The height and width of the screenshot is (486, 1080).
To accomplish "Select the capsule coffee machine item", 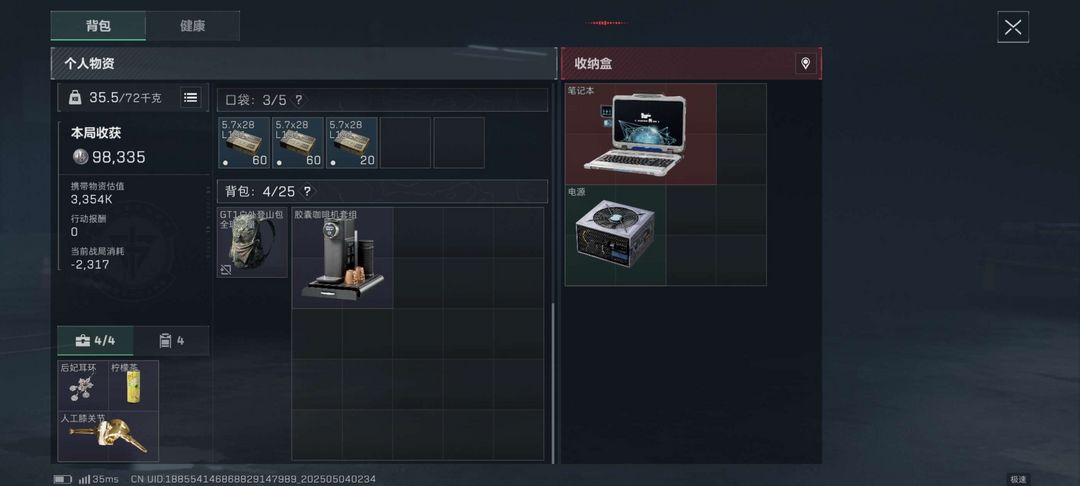I will click(x=342, y=257).
